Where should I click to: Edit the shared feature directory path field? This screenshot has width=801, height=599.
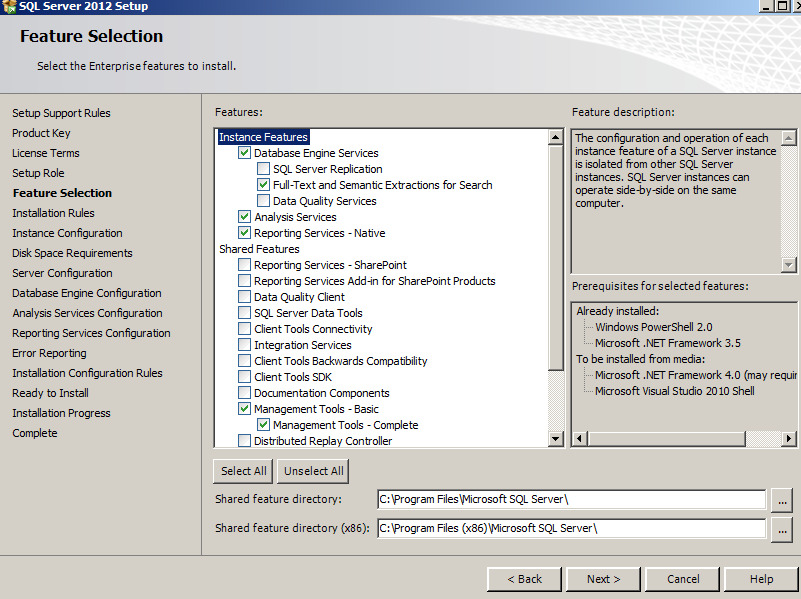tap(571, 499)
